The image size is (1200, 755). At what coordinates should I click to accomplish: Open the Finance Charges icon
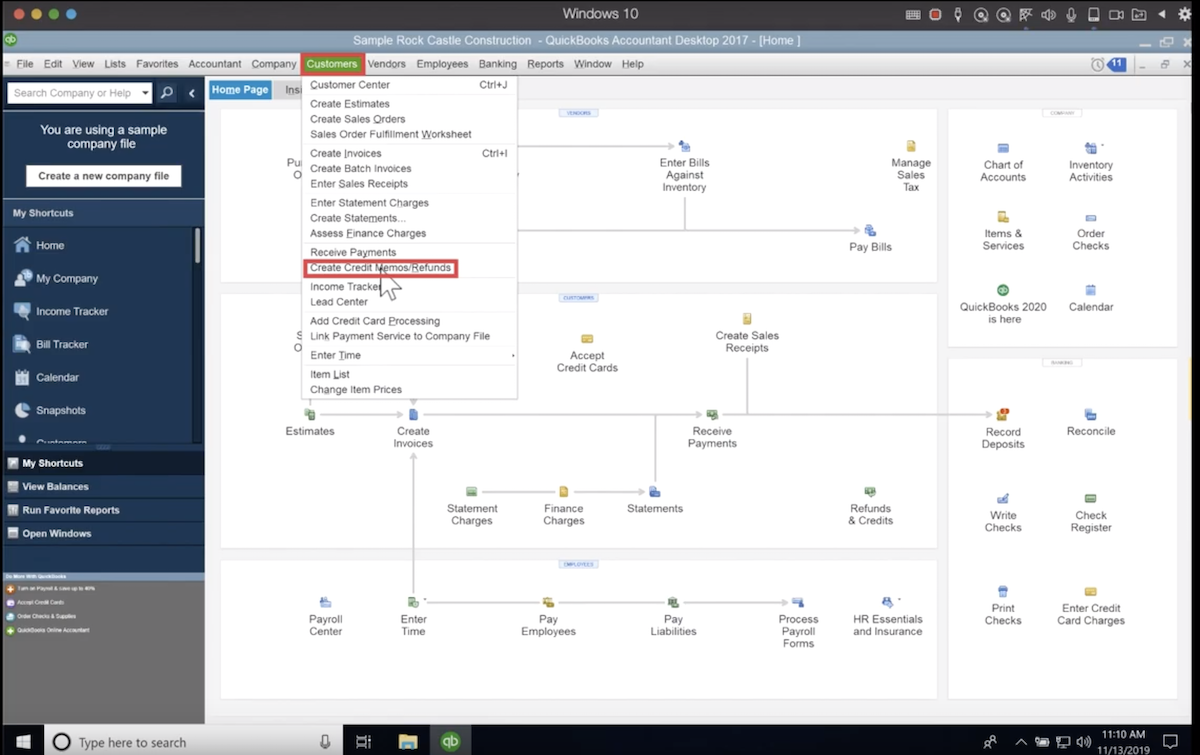564,491
